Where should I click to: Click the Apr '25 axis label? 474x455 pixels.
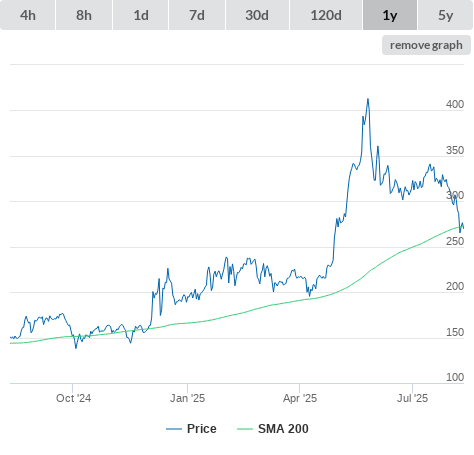(x=300, y=398)
